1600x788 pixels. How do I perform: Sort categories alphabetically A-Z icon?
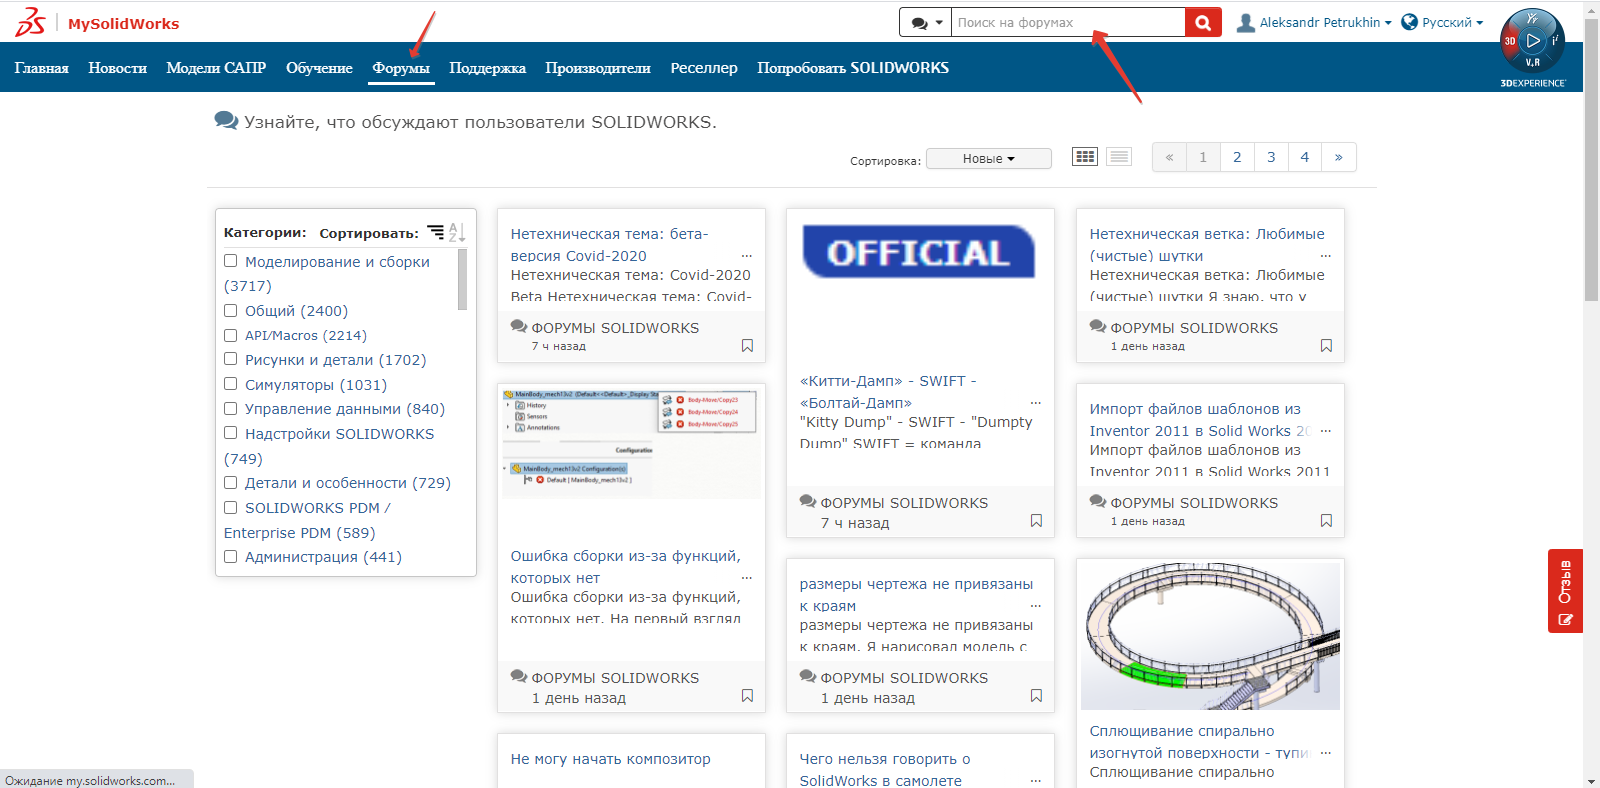pos(457,232)
